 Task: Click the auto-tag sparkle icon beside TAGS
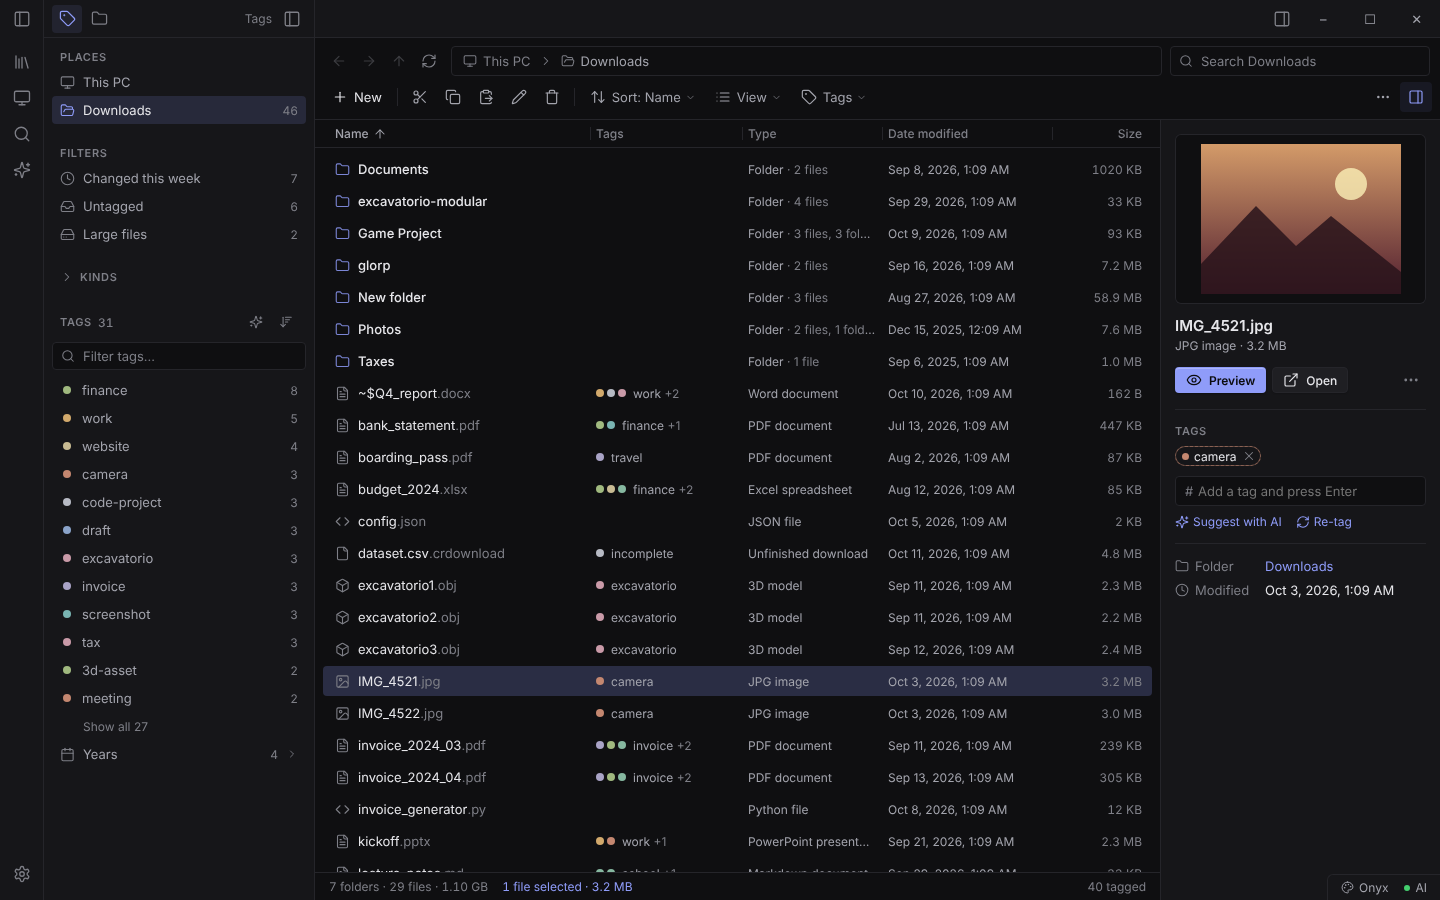[256, 322]
